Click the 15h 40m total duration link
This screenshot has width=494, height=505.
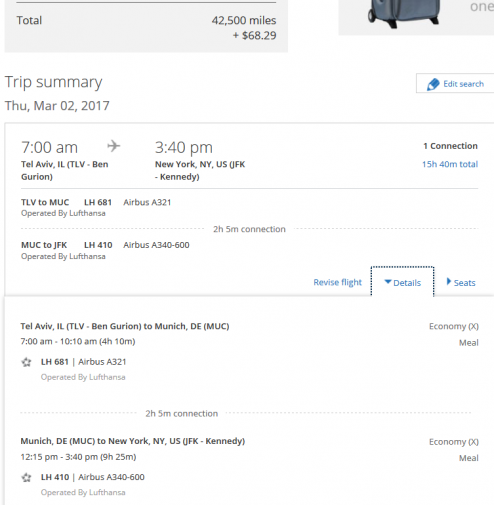[x=450, y=164]
